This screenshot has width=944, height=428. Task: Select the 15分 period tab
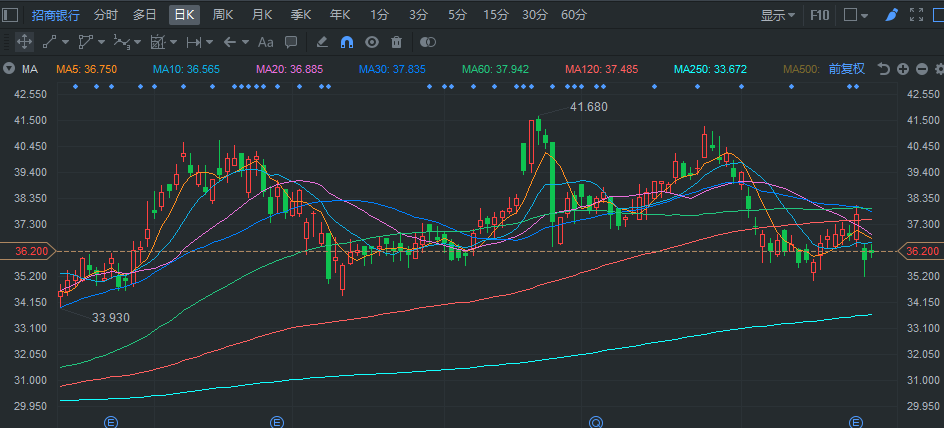click(496, 15)
